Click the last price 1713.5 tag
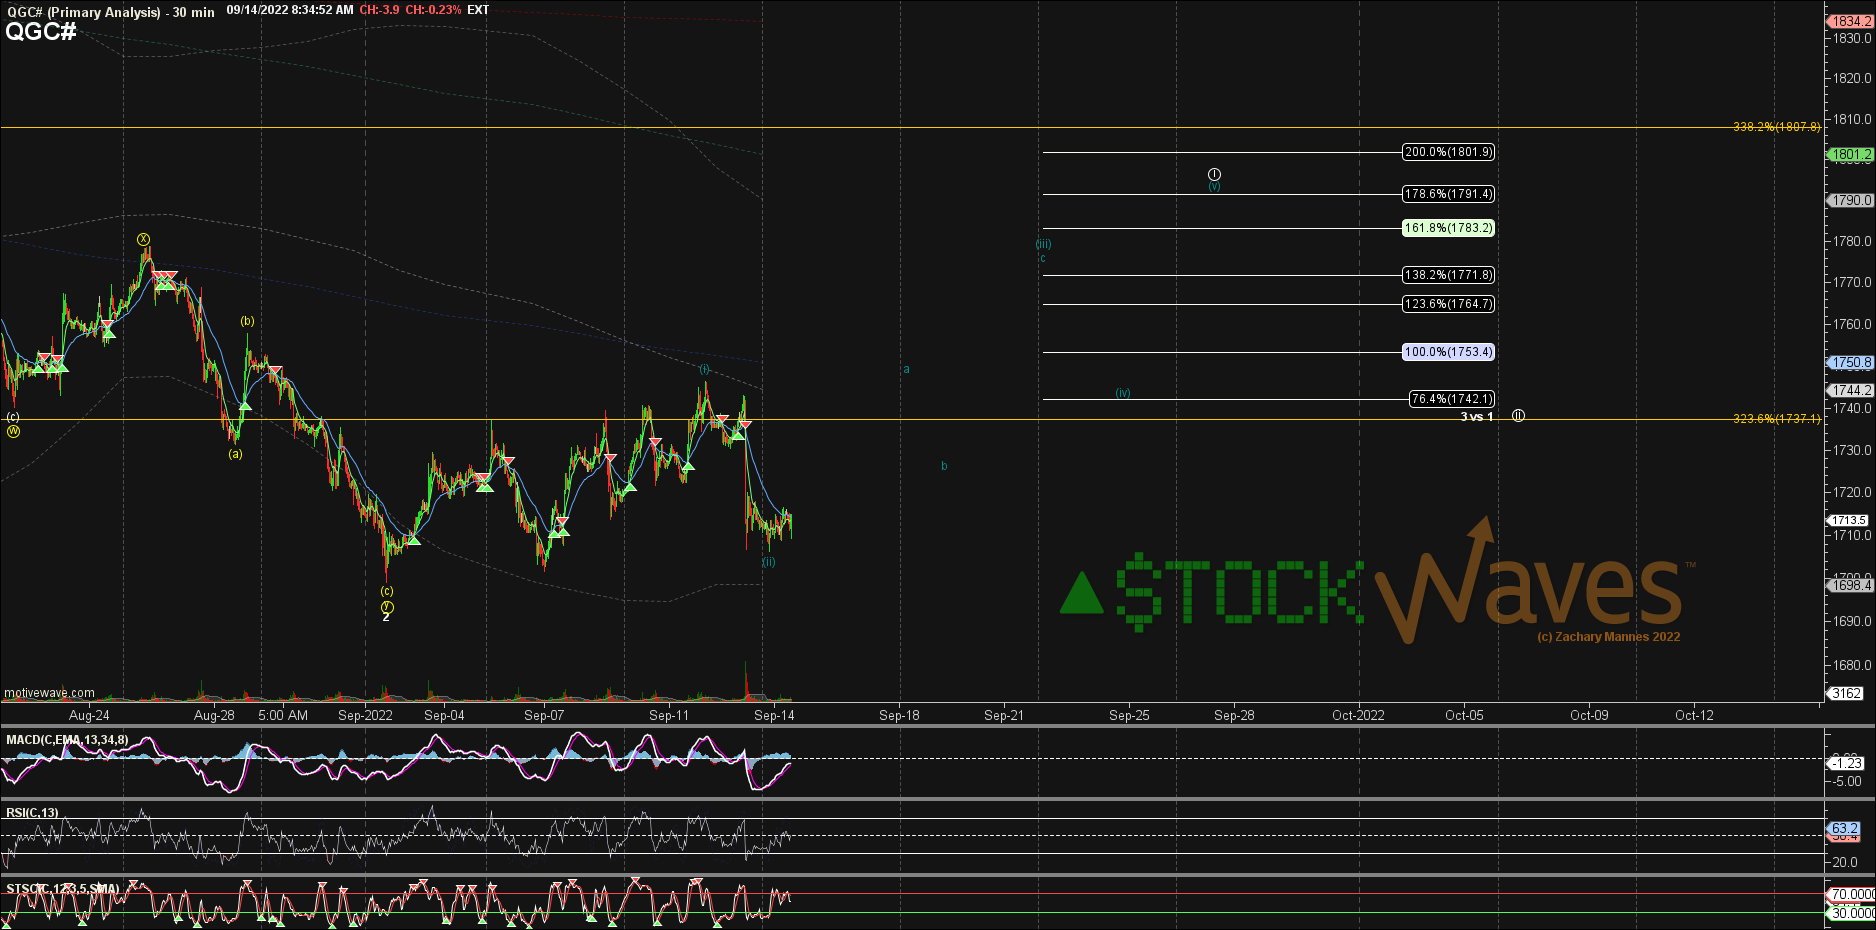Image resolution: width=1876 pixels, height=930 pixels. pos(1848,520)
